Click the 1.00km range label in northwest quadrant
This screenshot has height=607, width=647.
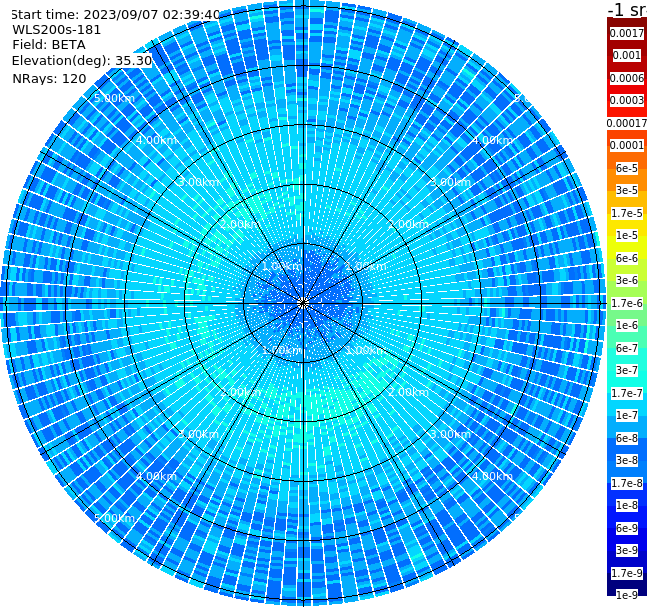click(283, 266)
